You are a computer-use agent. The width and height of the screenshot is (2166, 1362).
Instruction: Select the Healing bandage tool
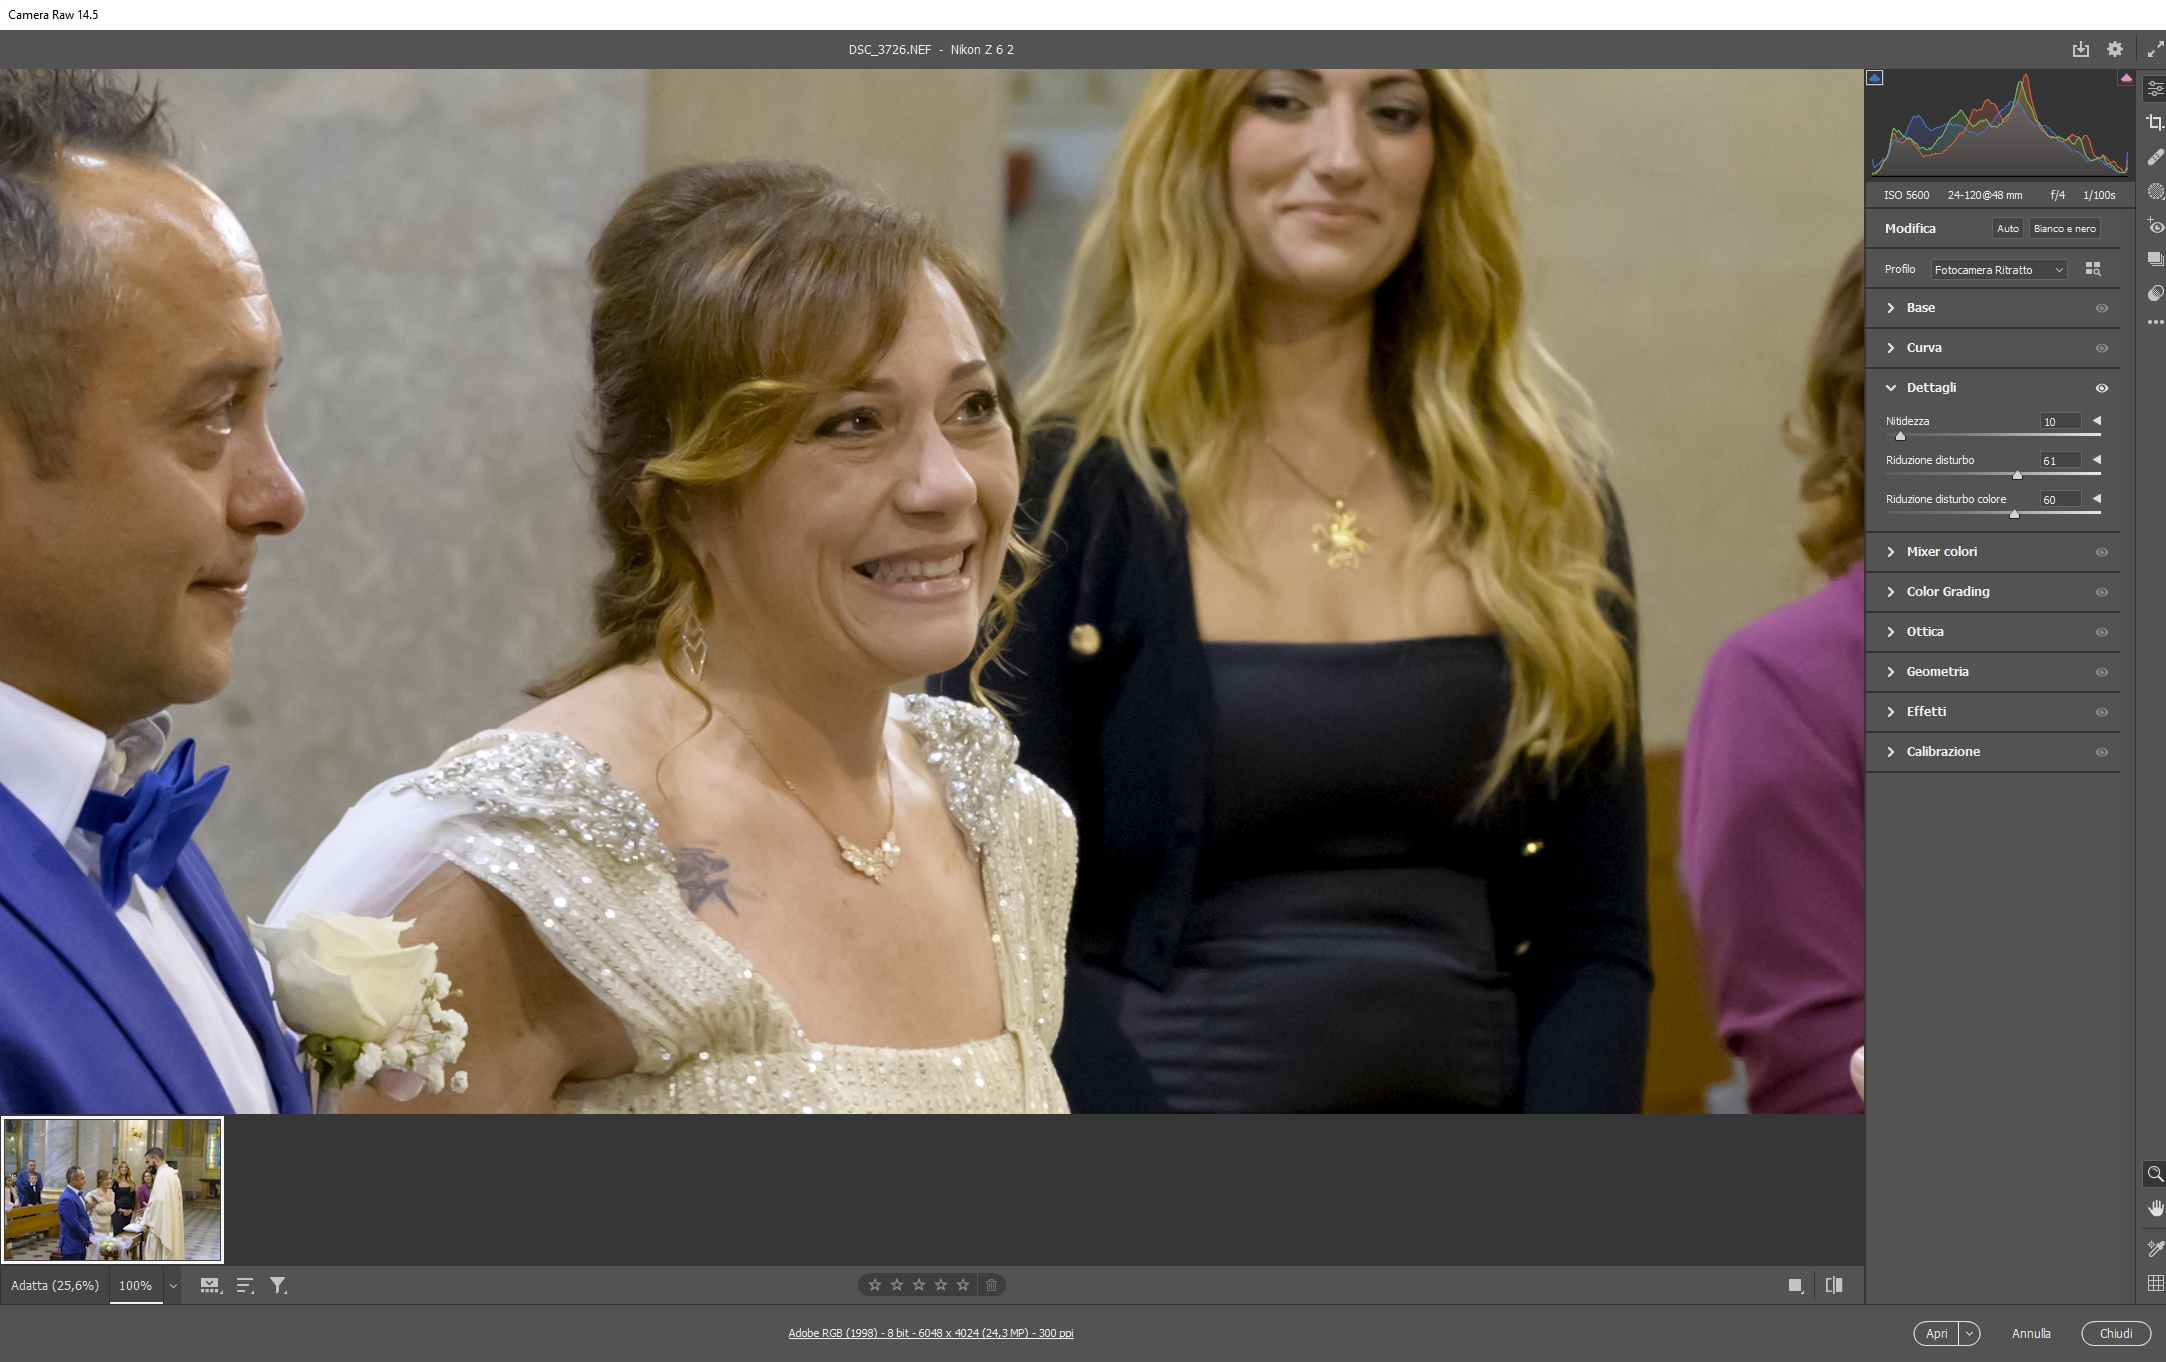[x=2155, y=157]
